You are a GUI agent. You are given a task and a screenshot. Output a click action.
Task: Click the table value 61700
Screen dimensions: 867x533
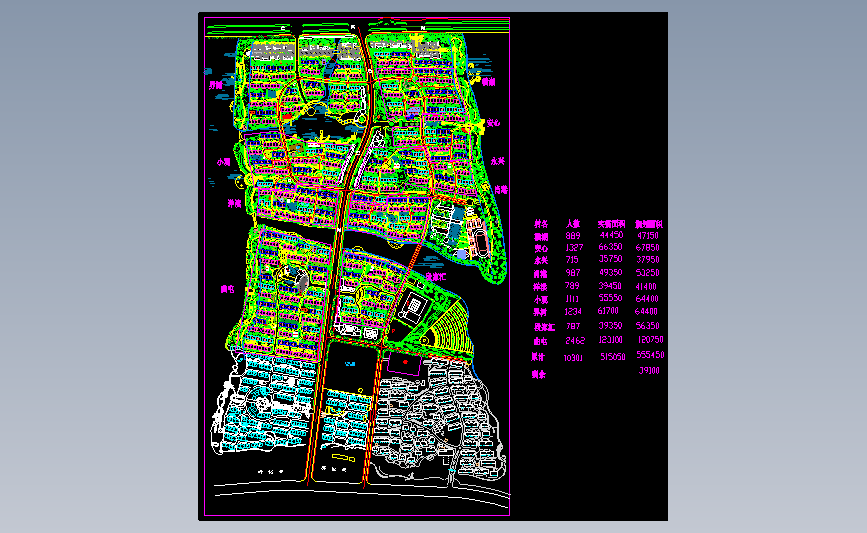[x=608, y=311]
